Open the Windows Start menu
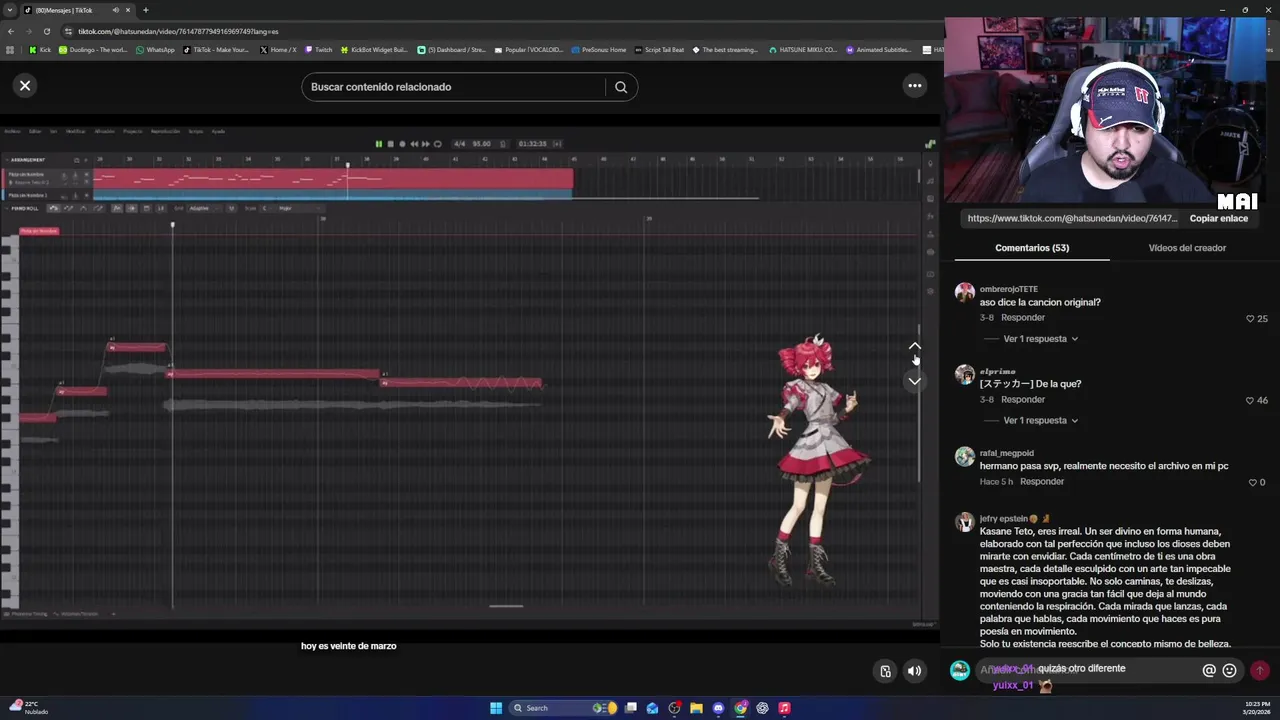The image size is (1280, 720). click(x=496, y=708)
